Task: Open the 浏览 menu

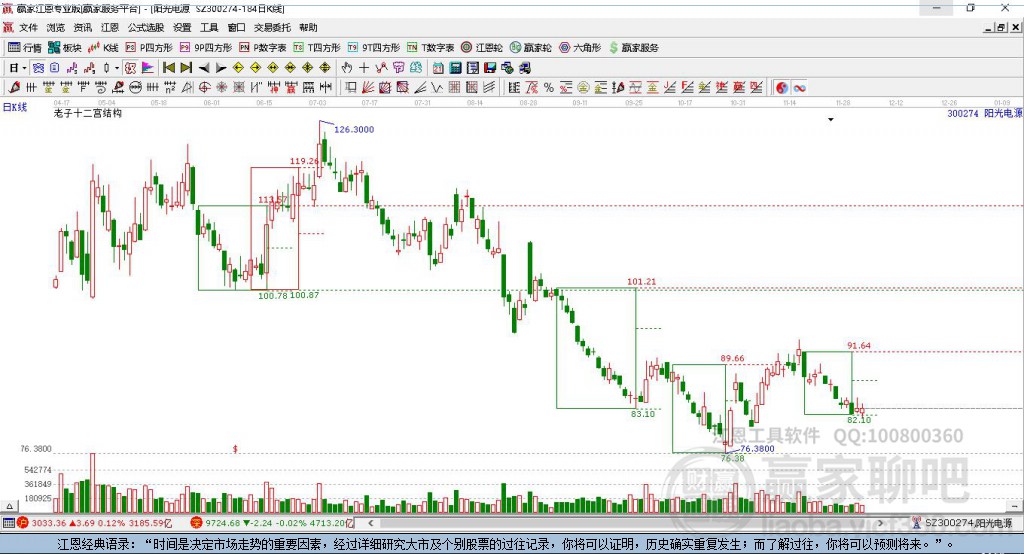Action: (x=56, y=27)
